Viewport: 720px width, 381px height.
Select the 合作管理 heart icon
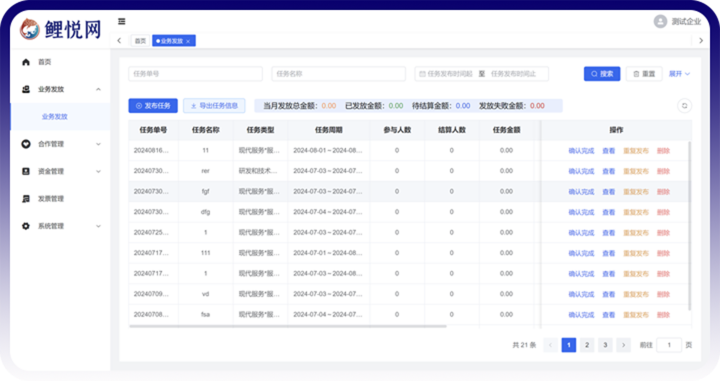point(26,144)
